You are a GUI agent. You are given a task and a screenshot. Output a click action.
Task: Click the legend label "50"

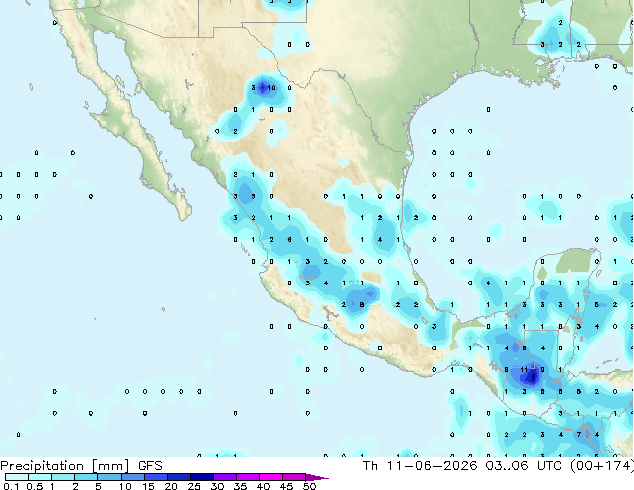309,486
